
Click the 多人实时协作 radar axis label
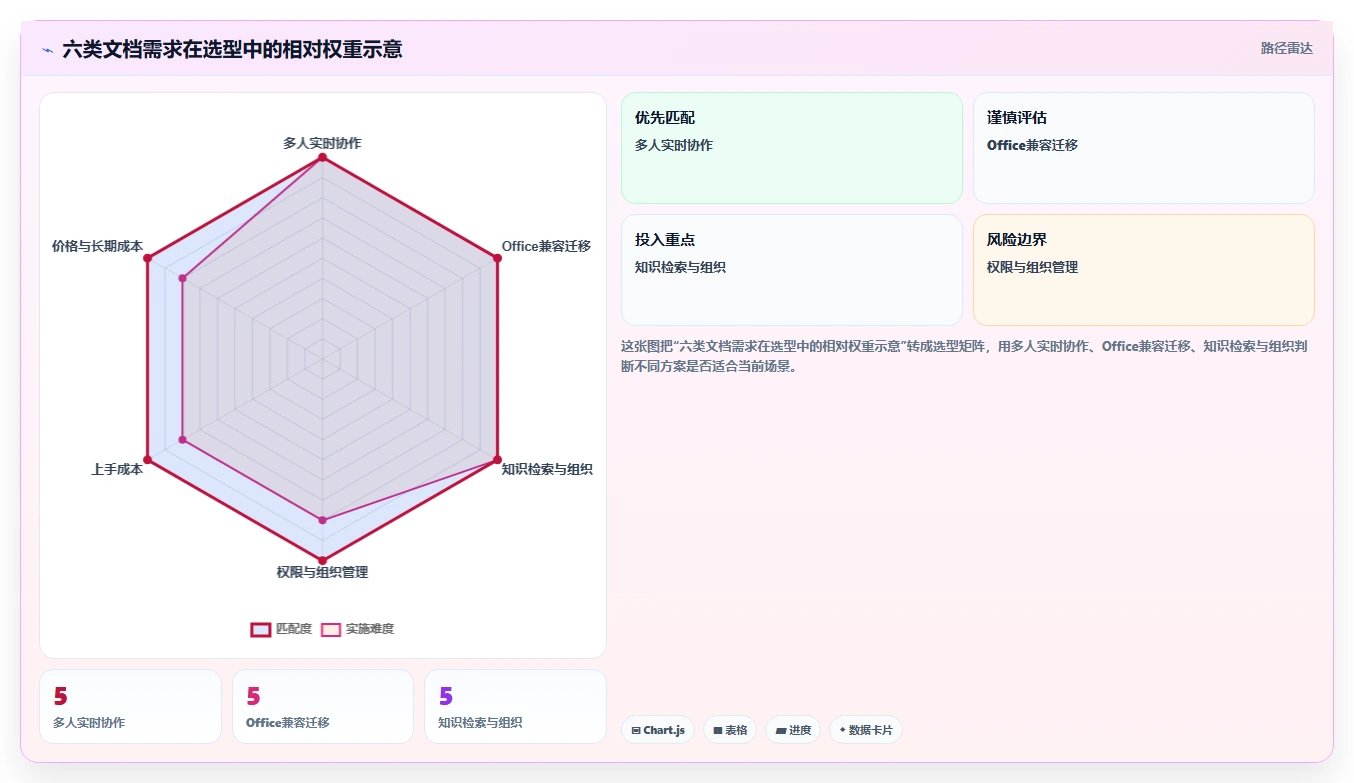pos(322,143)
